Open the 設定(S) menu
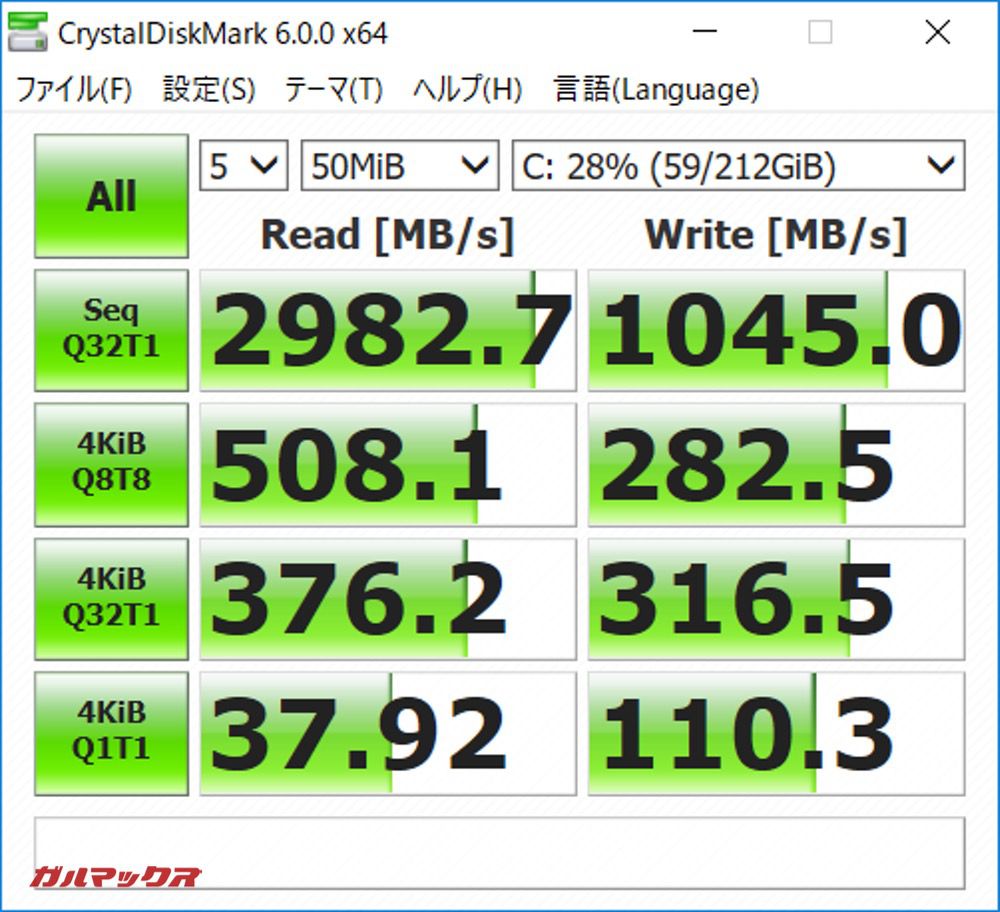The width and height of the screenshot is (1000, 912). pos(208,90)
